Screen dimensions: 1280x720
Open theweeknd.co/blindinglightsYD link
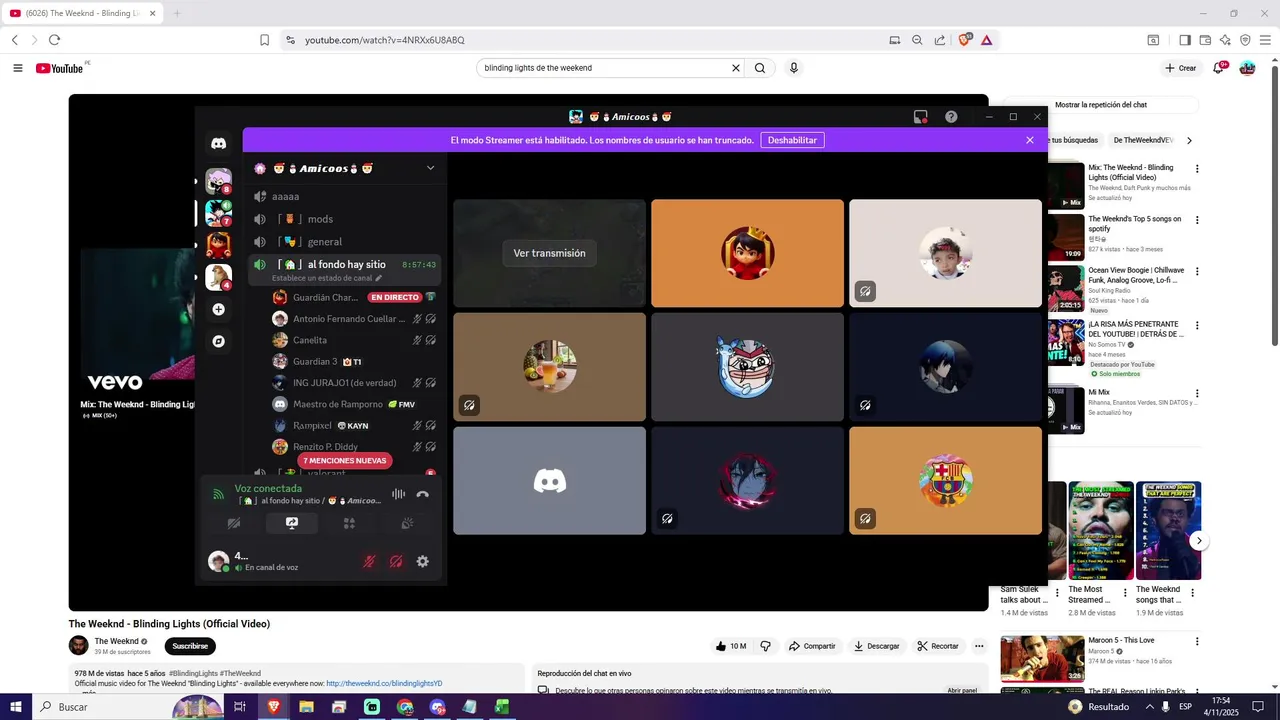click(x=384, y=684)
